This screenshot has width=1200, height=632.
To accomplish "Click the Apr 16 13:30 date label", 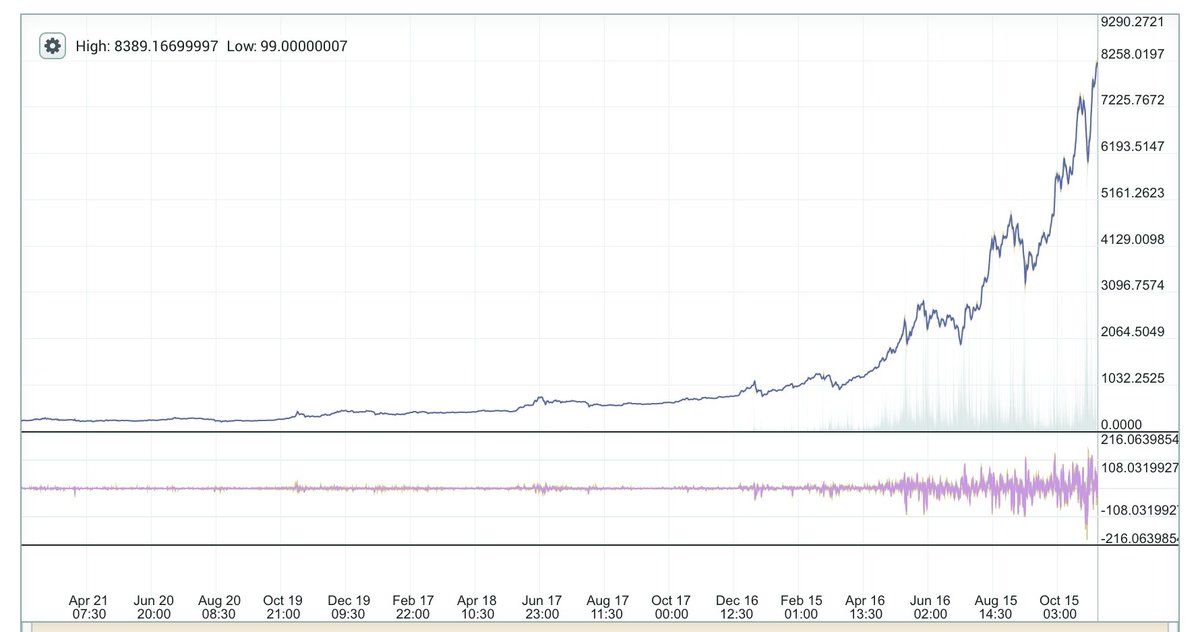I will (x=865, y=607).
